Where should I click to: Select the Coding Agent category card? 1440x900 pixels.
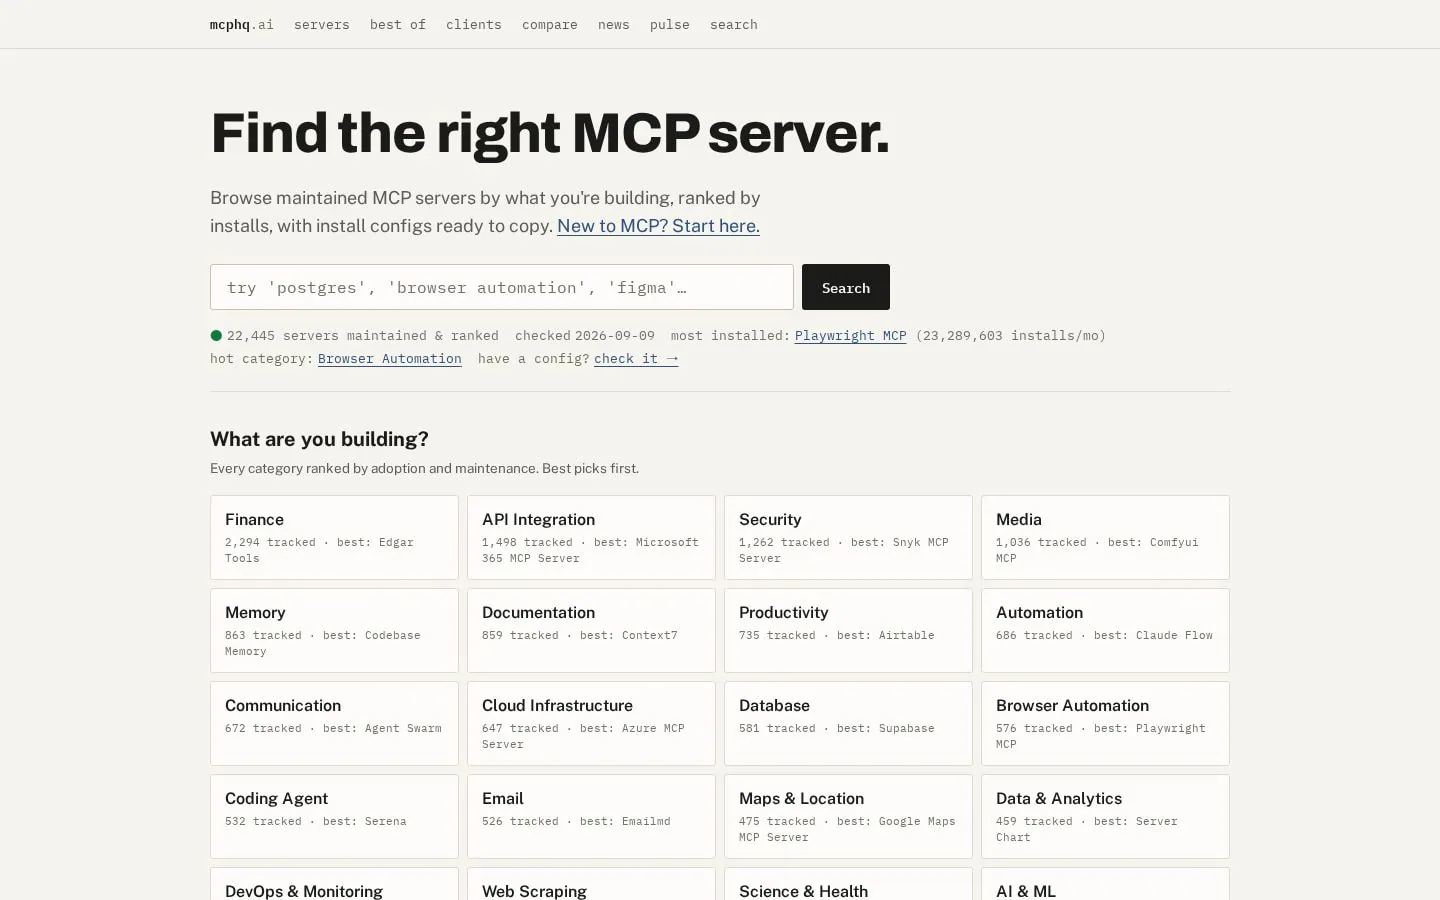[334, 816]
